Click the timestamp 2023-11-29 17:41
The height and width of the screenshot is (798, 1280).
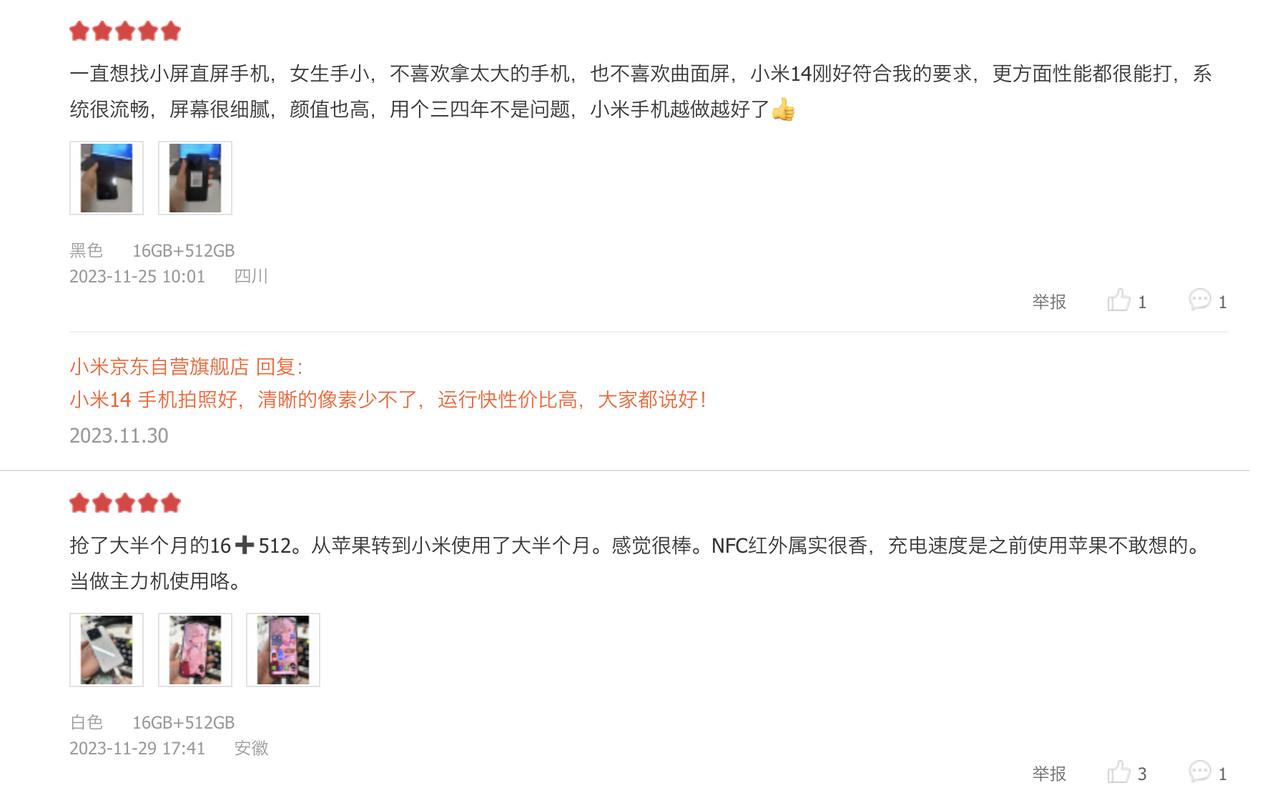point(137,748)
